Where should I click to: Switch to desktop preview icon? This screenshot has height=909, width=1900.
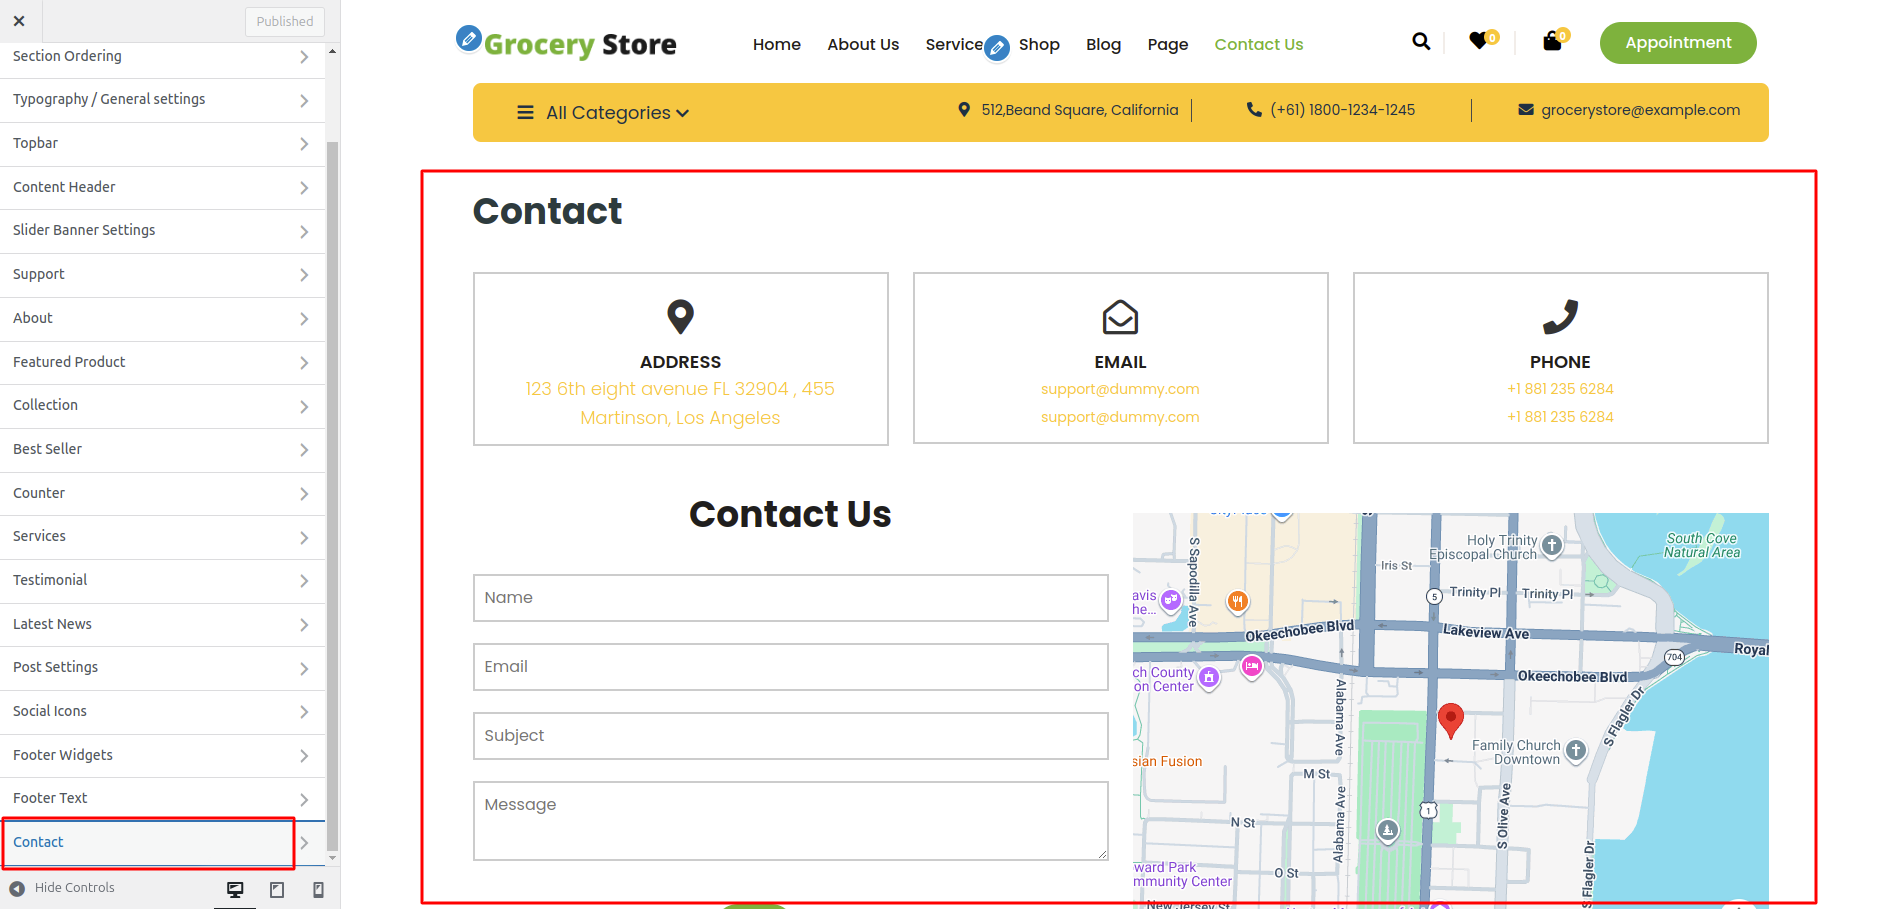click(x=235, y=890)
